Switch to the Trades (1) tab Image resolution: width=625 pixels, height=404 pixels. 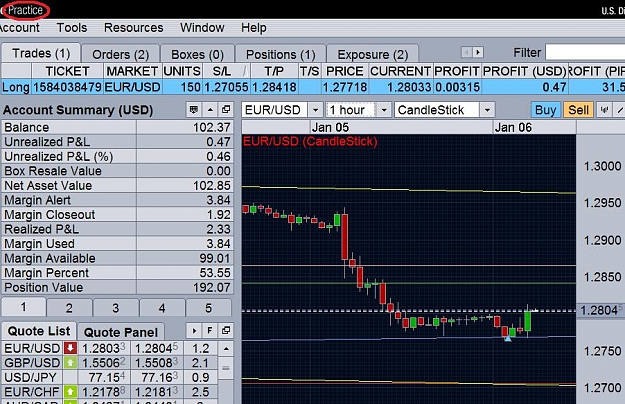(x=41, y=53)
